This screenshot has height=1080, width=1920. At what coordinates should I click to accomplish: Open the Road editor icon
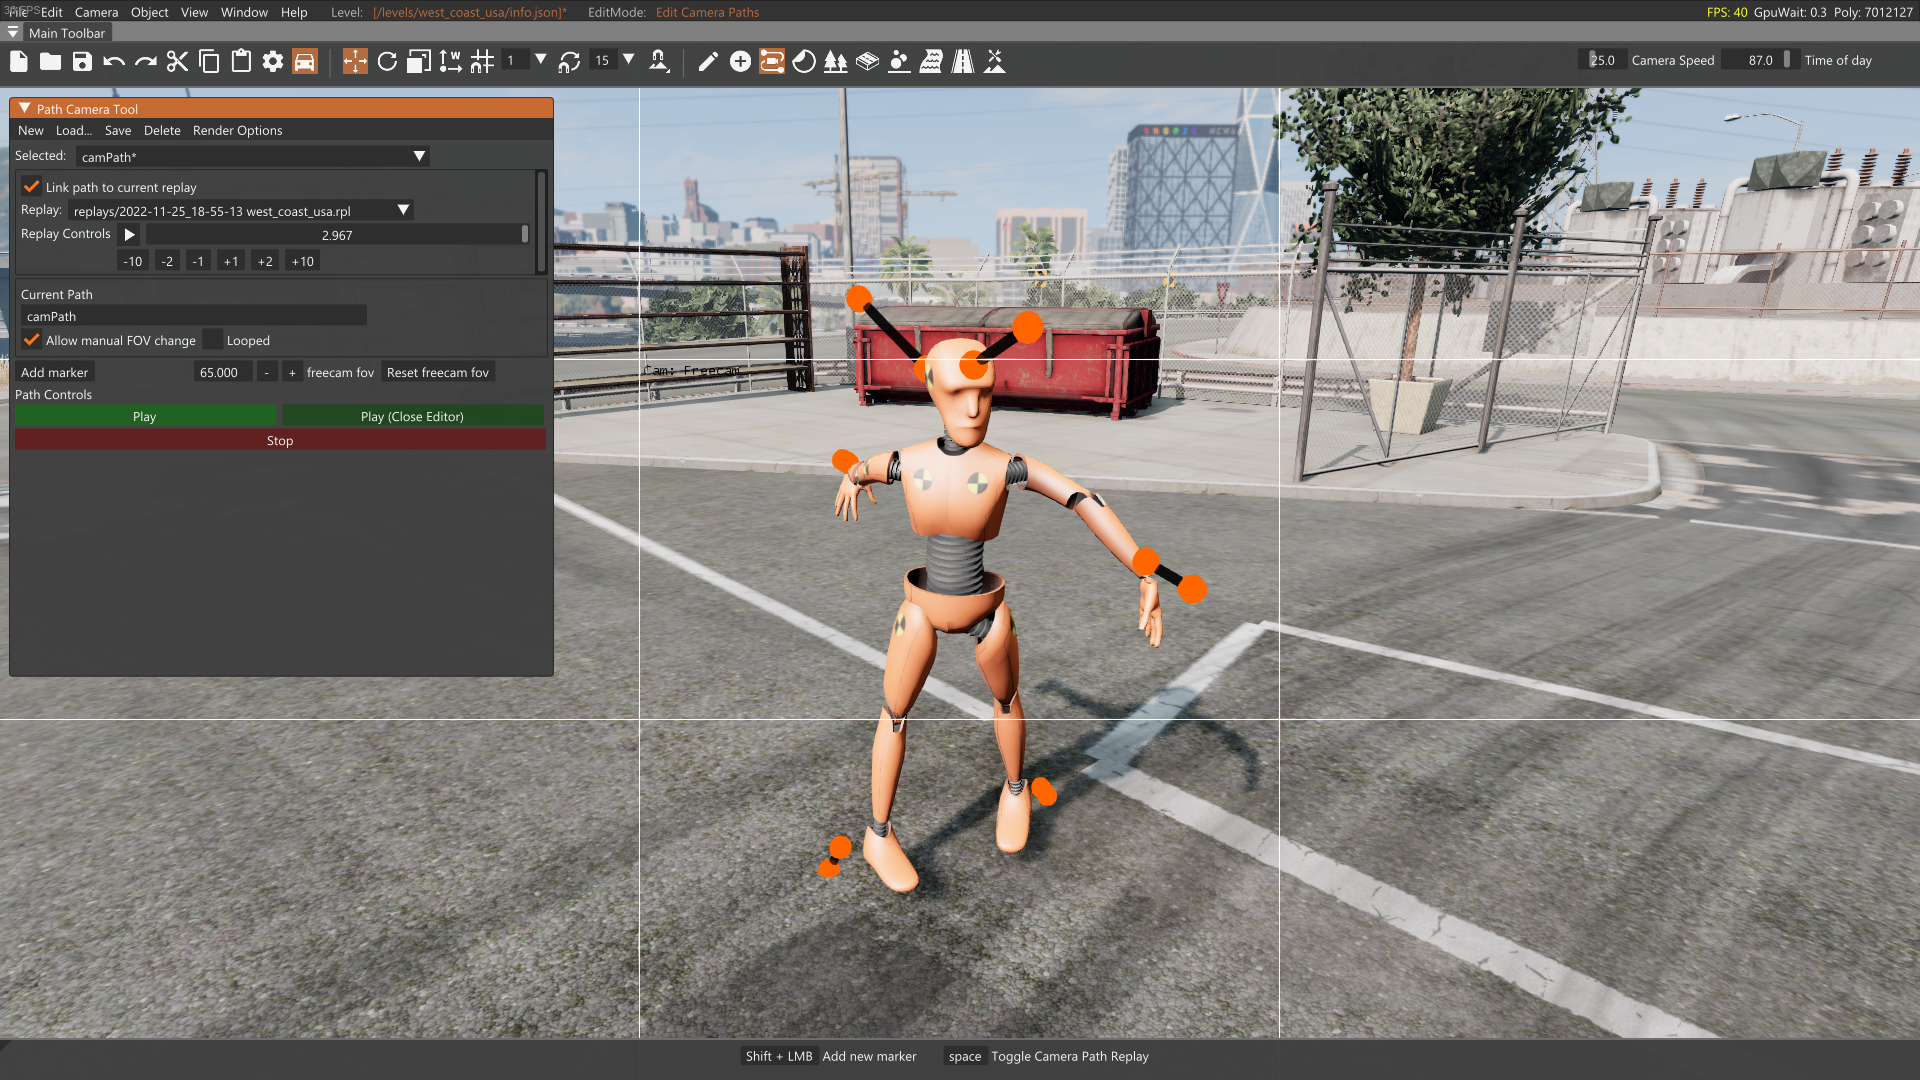[963, 61]
